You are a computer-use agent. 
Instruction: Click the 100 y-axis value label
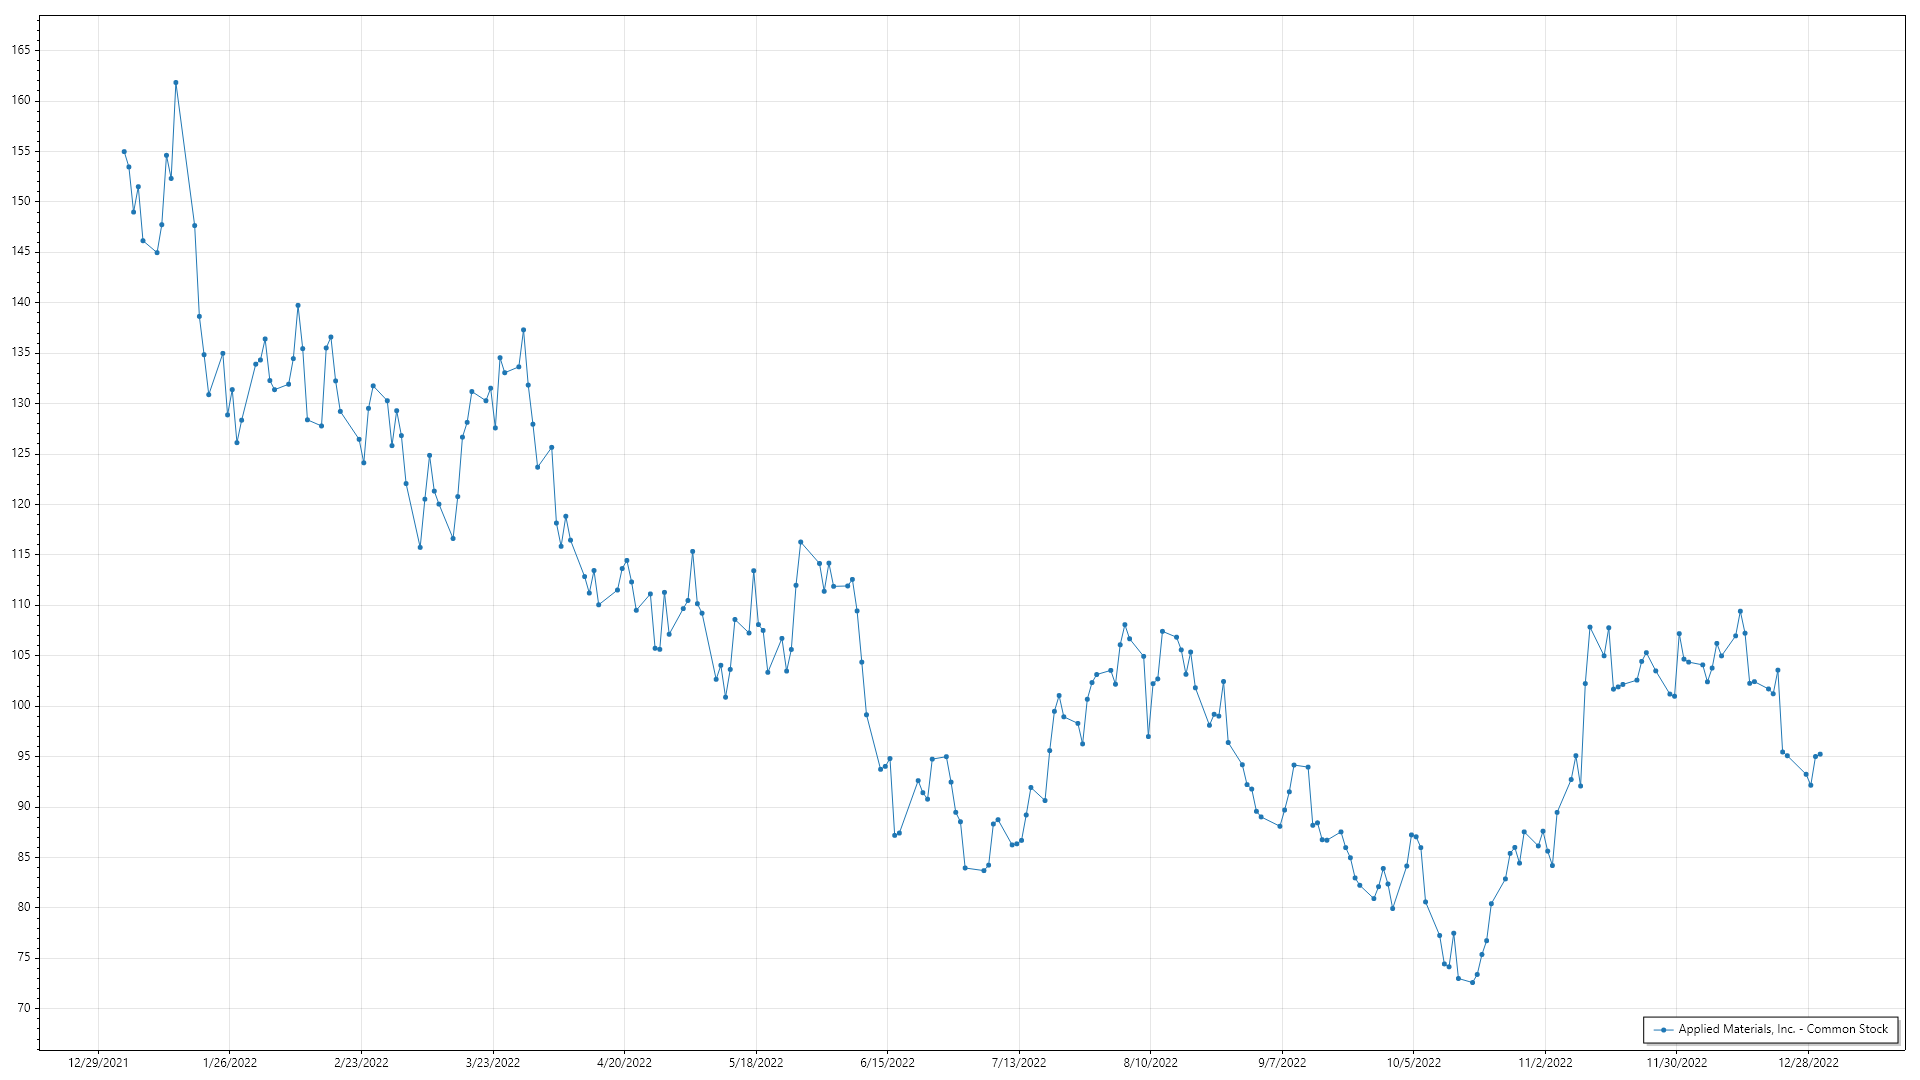21,705
